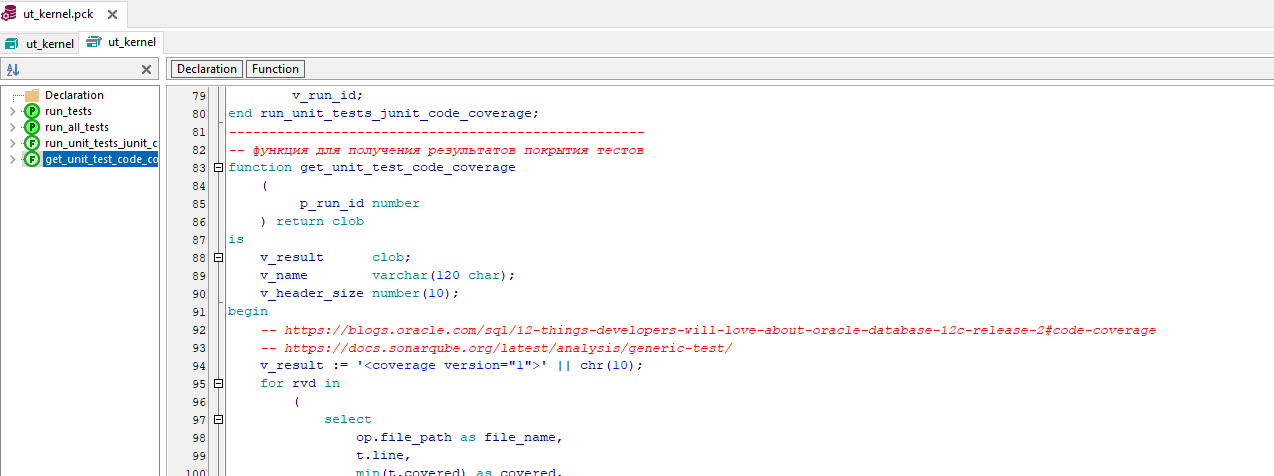
Task: Click the alphabetical sort A-Z icon
Action: click(13, 70)
